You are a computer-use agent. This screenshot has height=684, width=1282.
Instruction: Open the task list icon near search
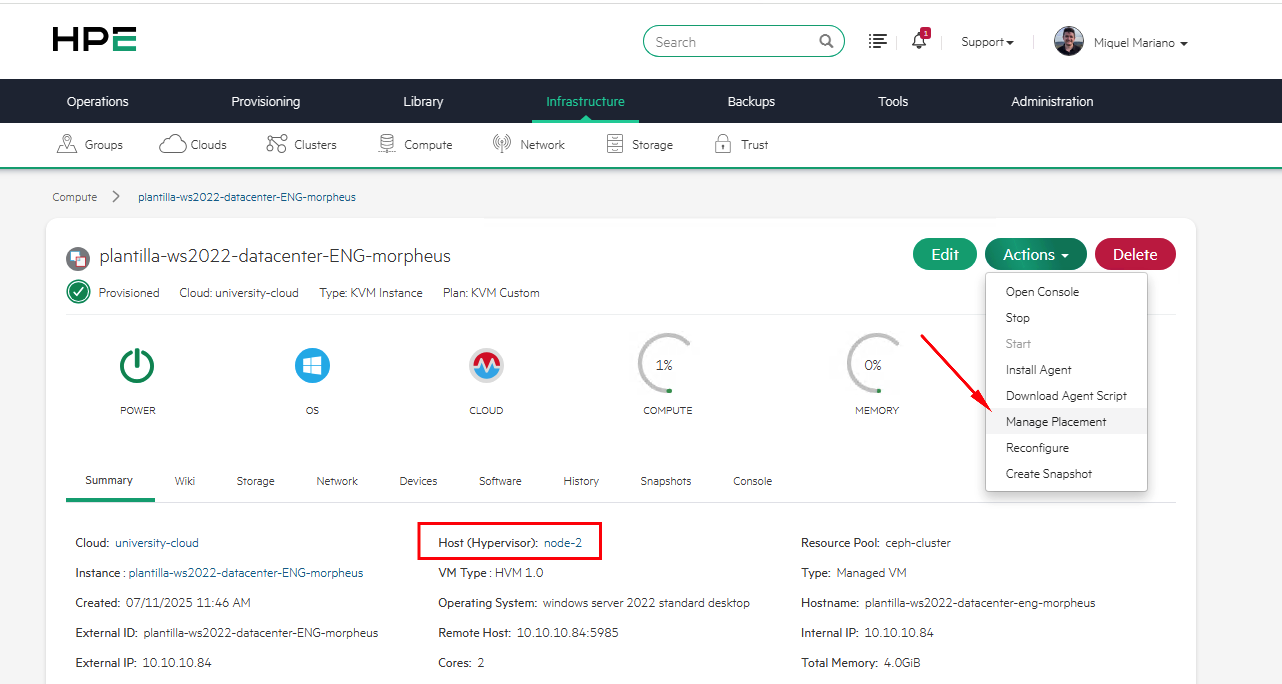[878, 42]
